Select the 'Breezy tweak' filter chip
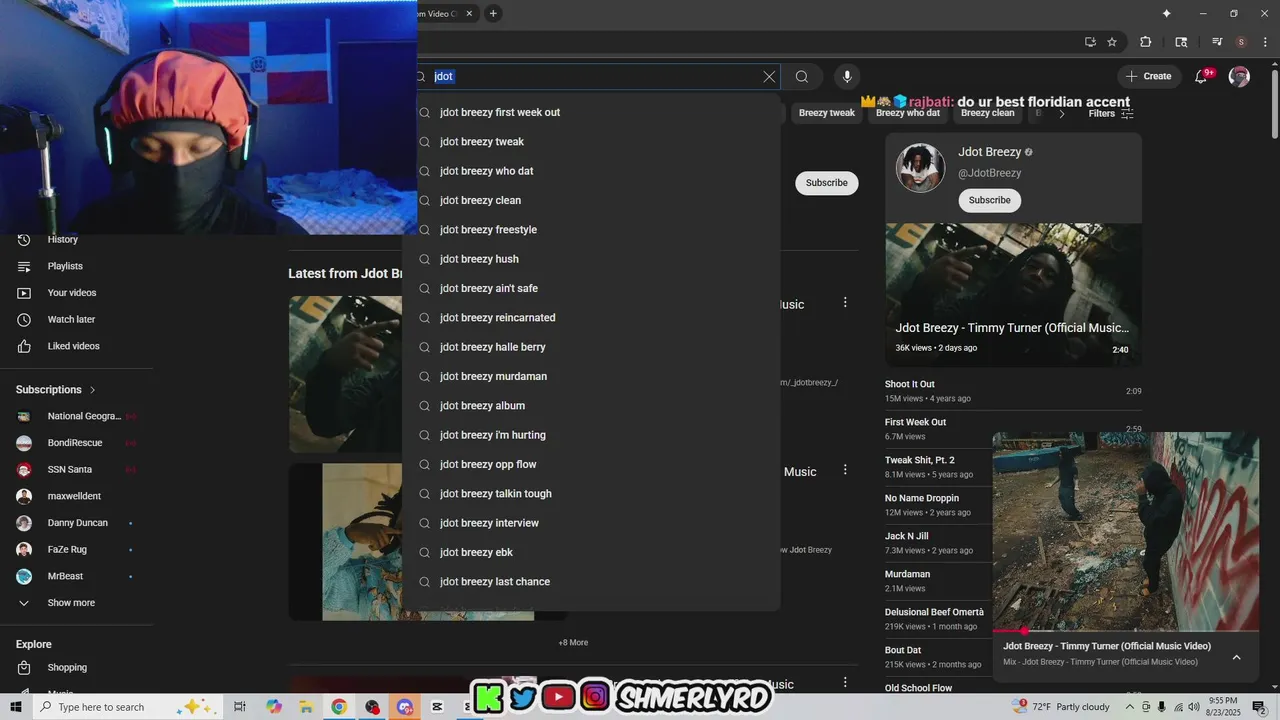1280x720 pixels. pos(827,113)
